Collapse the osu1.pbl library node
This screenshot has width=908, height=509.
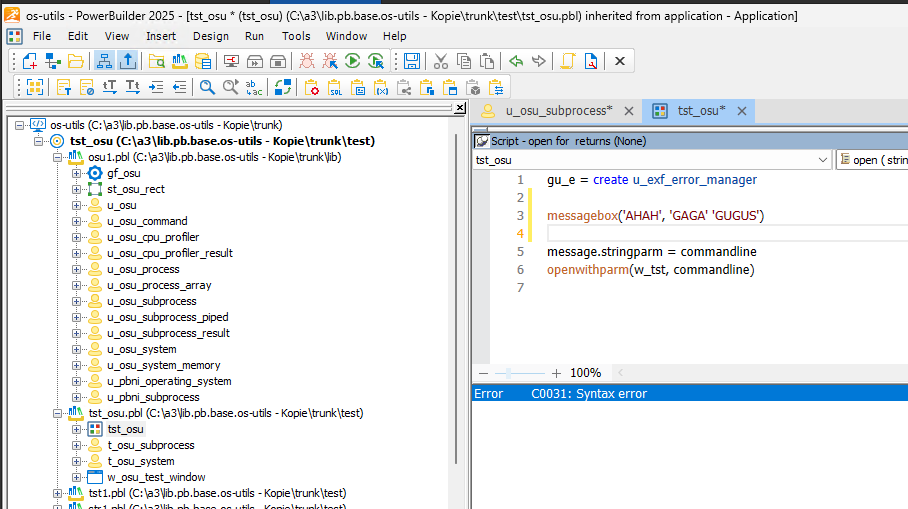pyautogui.click(x=57, y=158)
